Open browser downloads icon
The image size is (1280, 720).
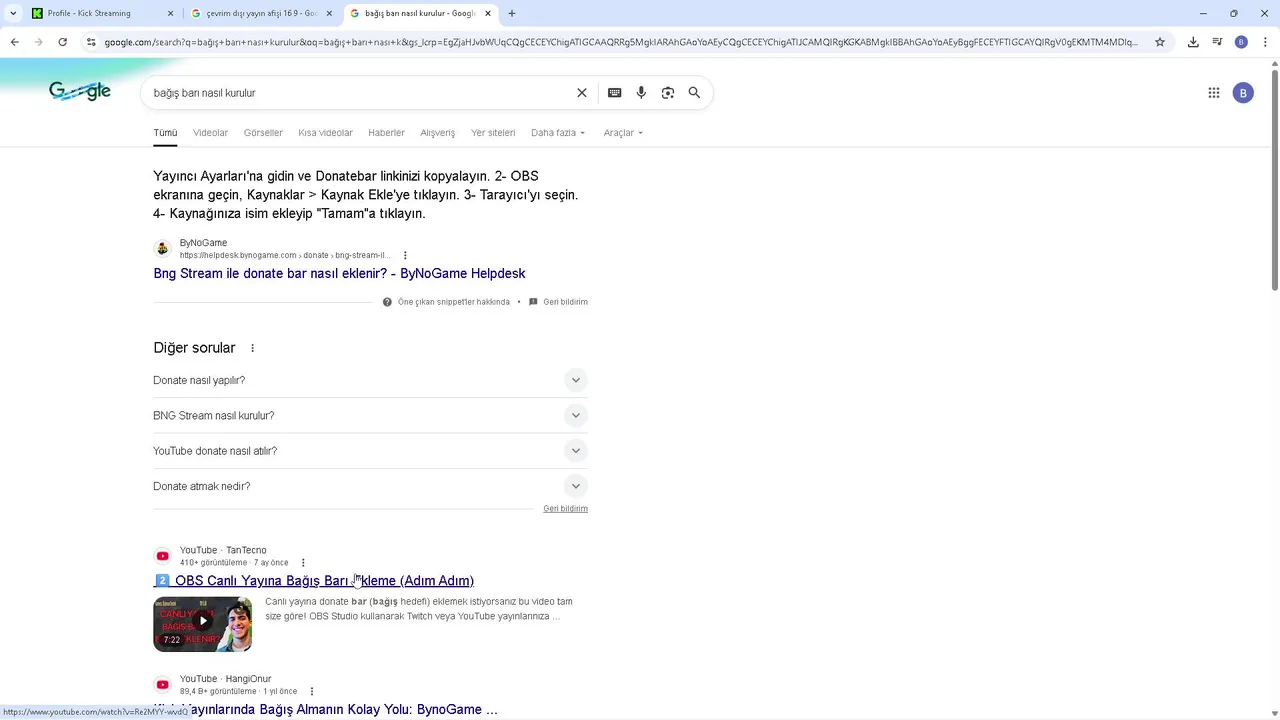(x=1193, y=42)
